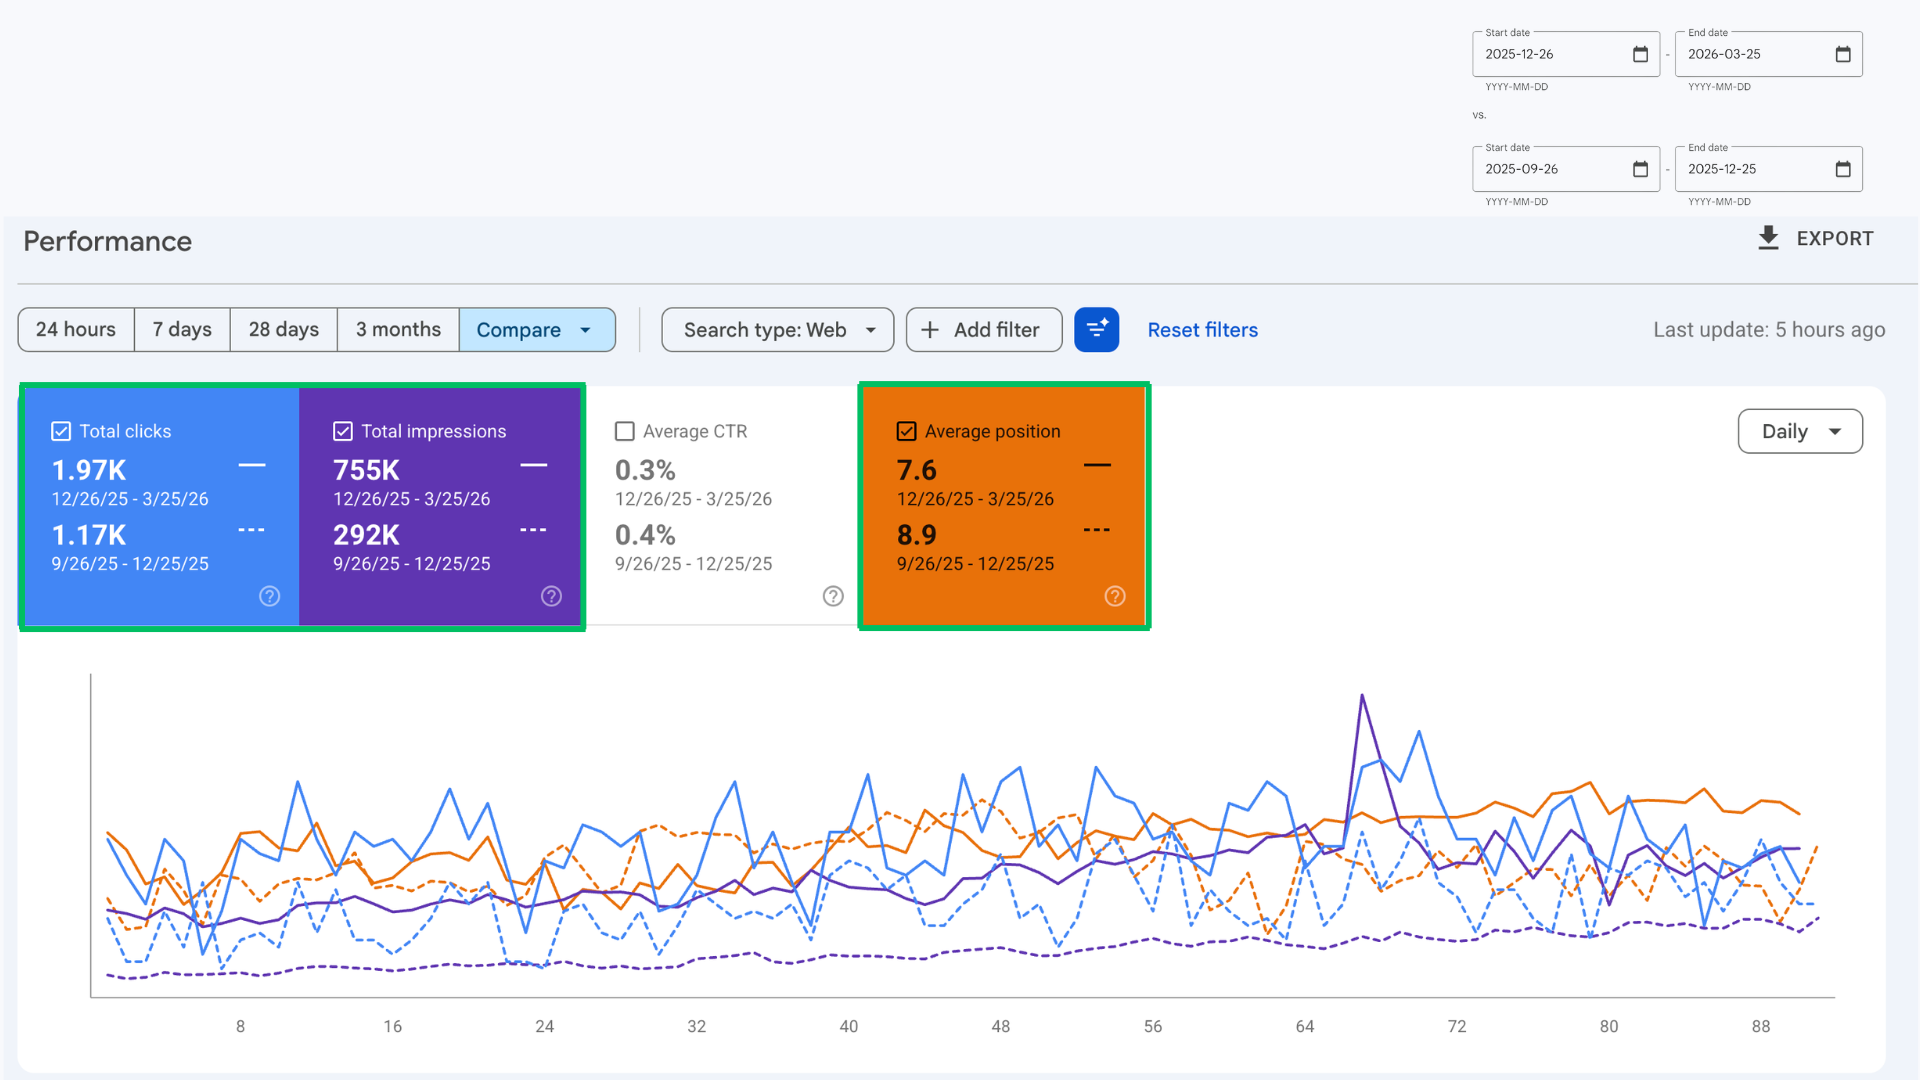The height and width of the screenshot is (1080, 1920).
Task: Toggle the Total impressions checkbox
Action: [x=343, y=431]
